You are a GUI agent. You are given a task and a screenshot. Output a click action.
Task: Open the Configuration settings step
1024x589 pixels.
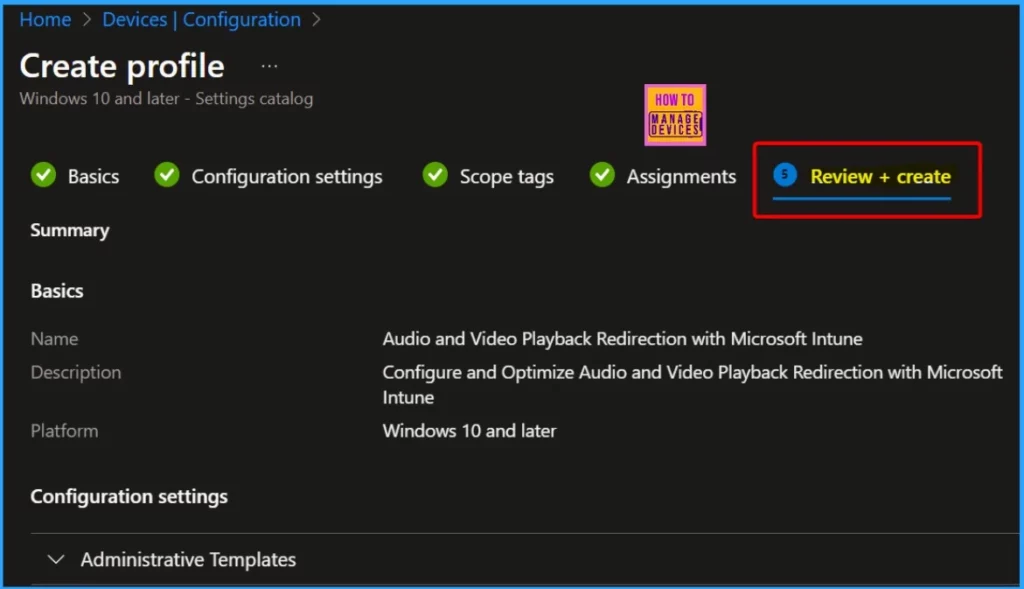click(287, 177)
